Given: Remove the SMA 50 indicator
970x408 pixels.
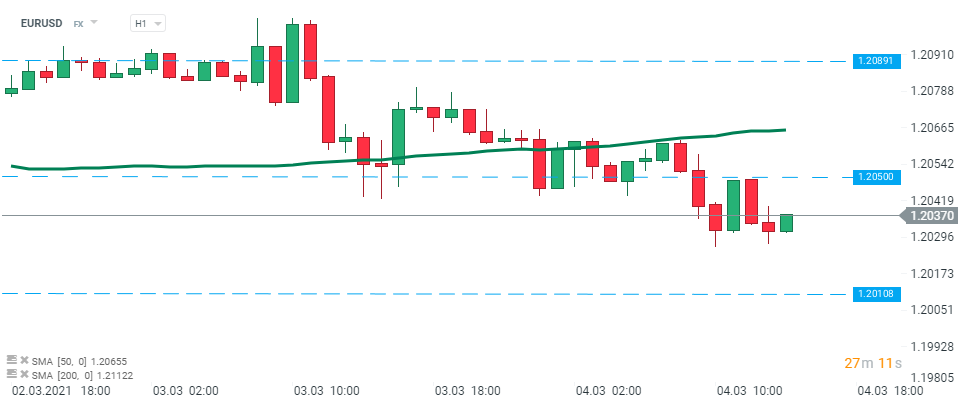Looking at the screenshot, I should coord(23,360).
